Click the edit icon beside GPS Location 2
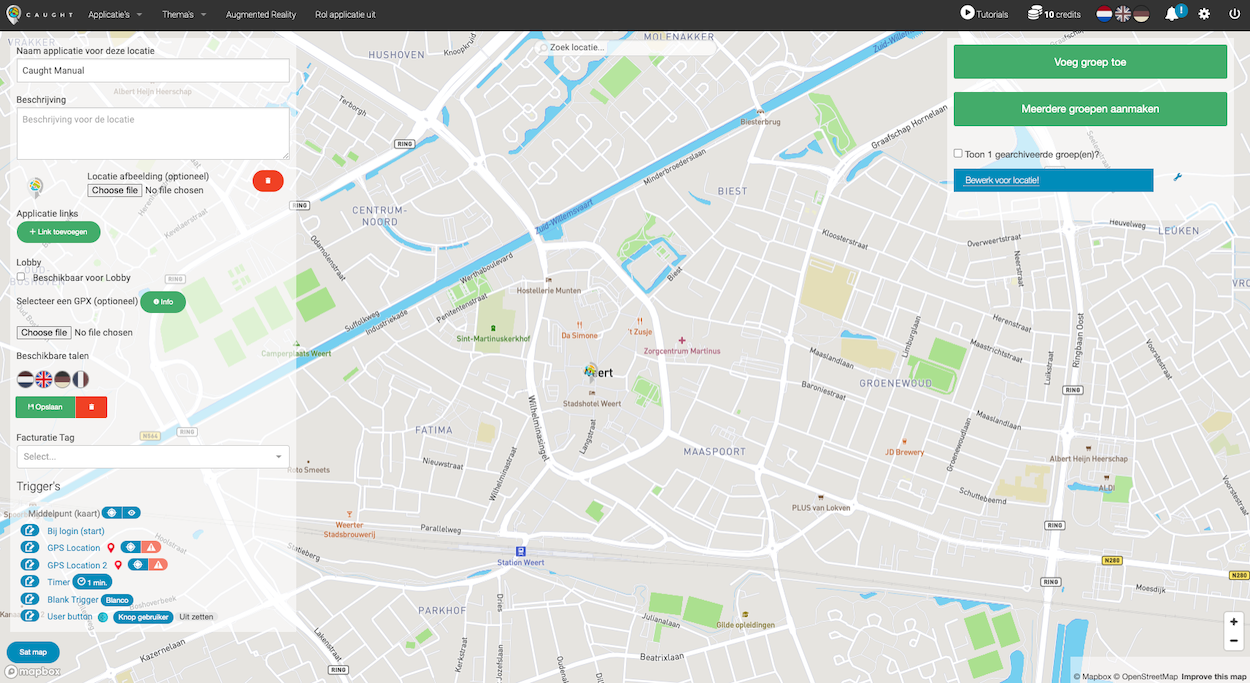This screenshot has height=683, width=1250. 30,565
